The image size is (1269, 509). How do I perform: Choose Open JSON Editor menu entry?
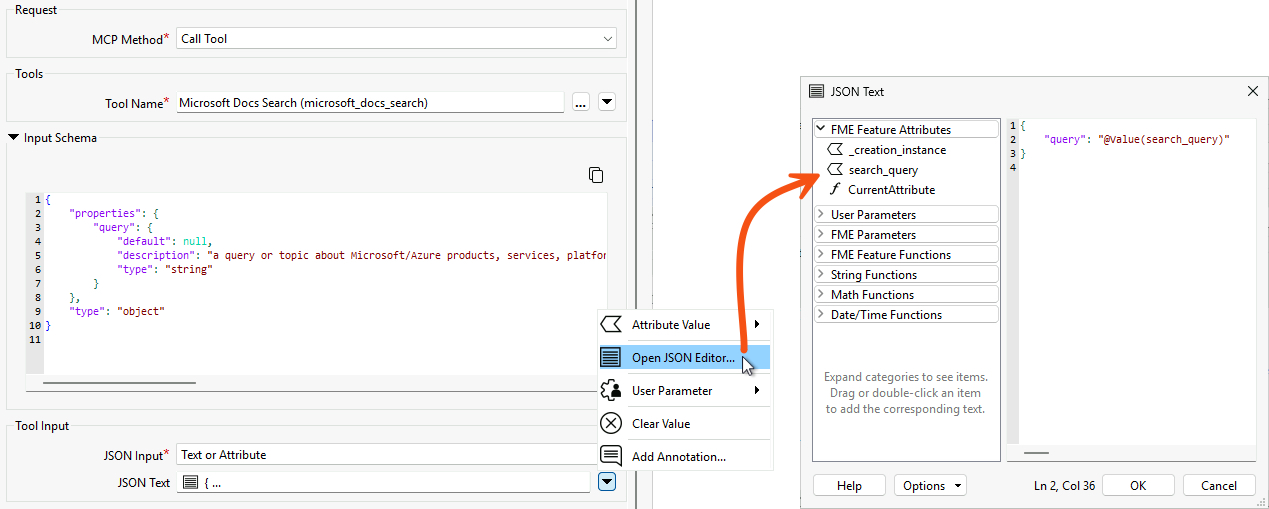684,358
